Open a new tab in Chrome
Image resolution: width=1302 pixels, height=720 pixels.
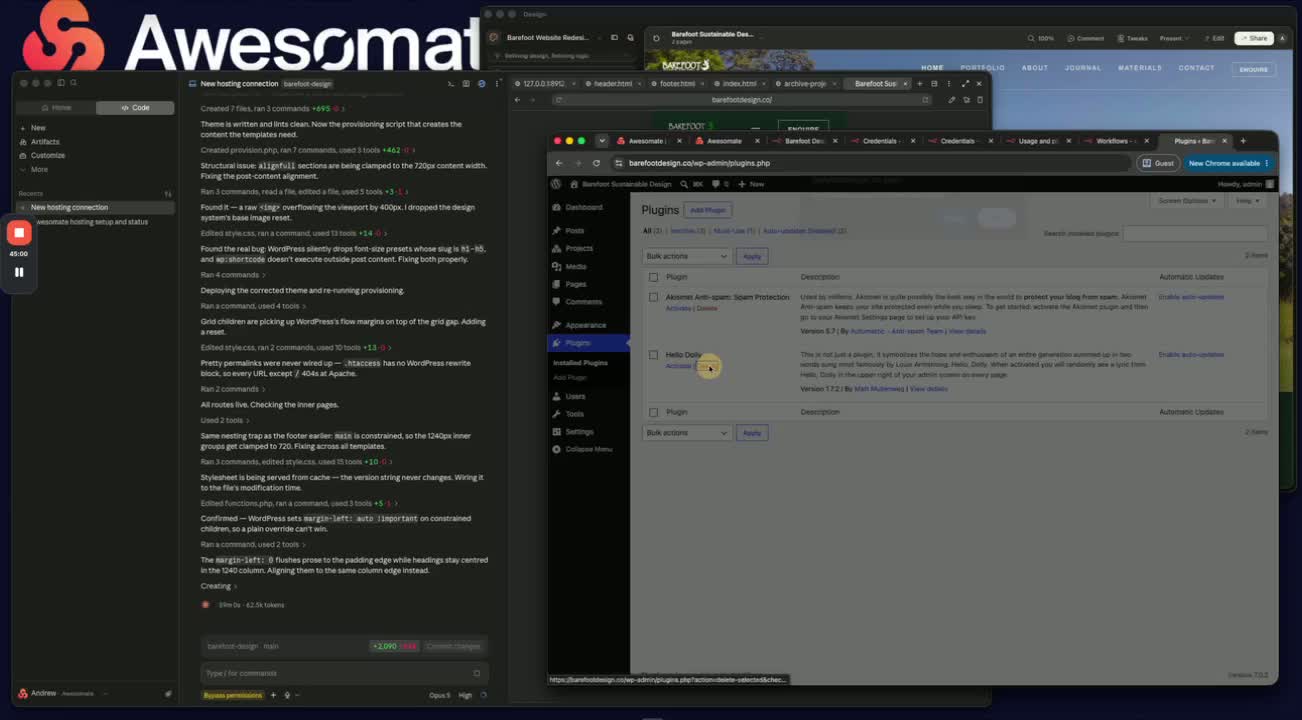coord(1243,141)
